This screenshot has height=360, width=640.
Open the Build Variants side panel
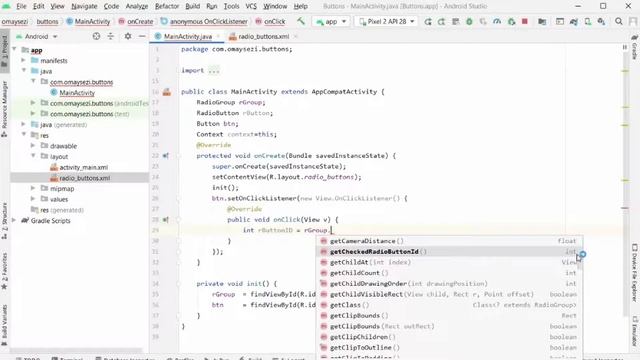point(4,325)
